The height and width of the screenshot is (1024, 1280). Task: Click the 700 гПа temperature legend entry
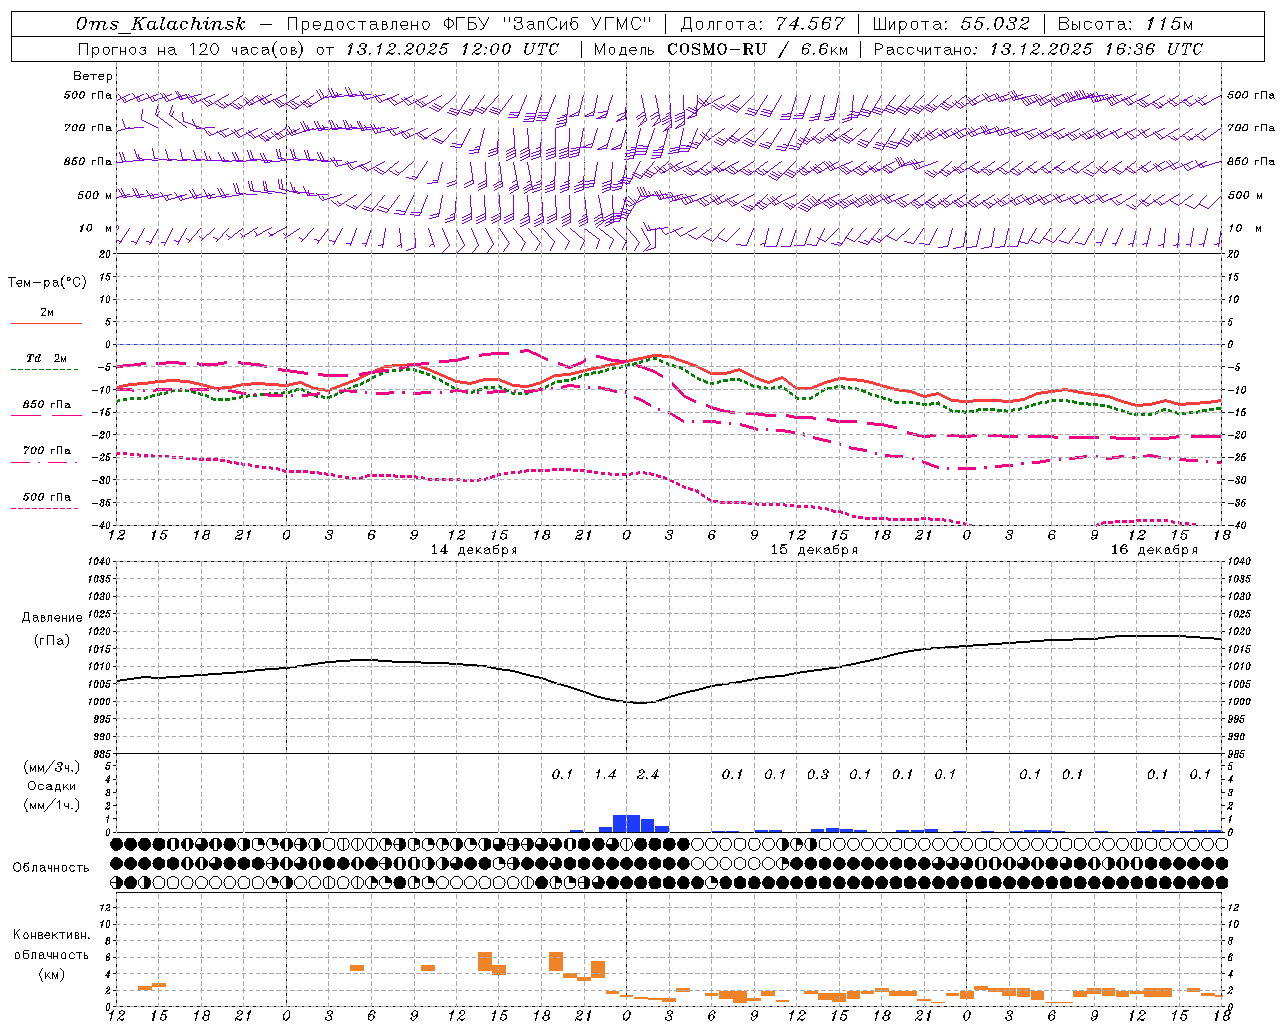[47, 450]
